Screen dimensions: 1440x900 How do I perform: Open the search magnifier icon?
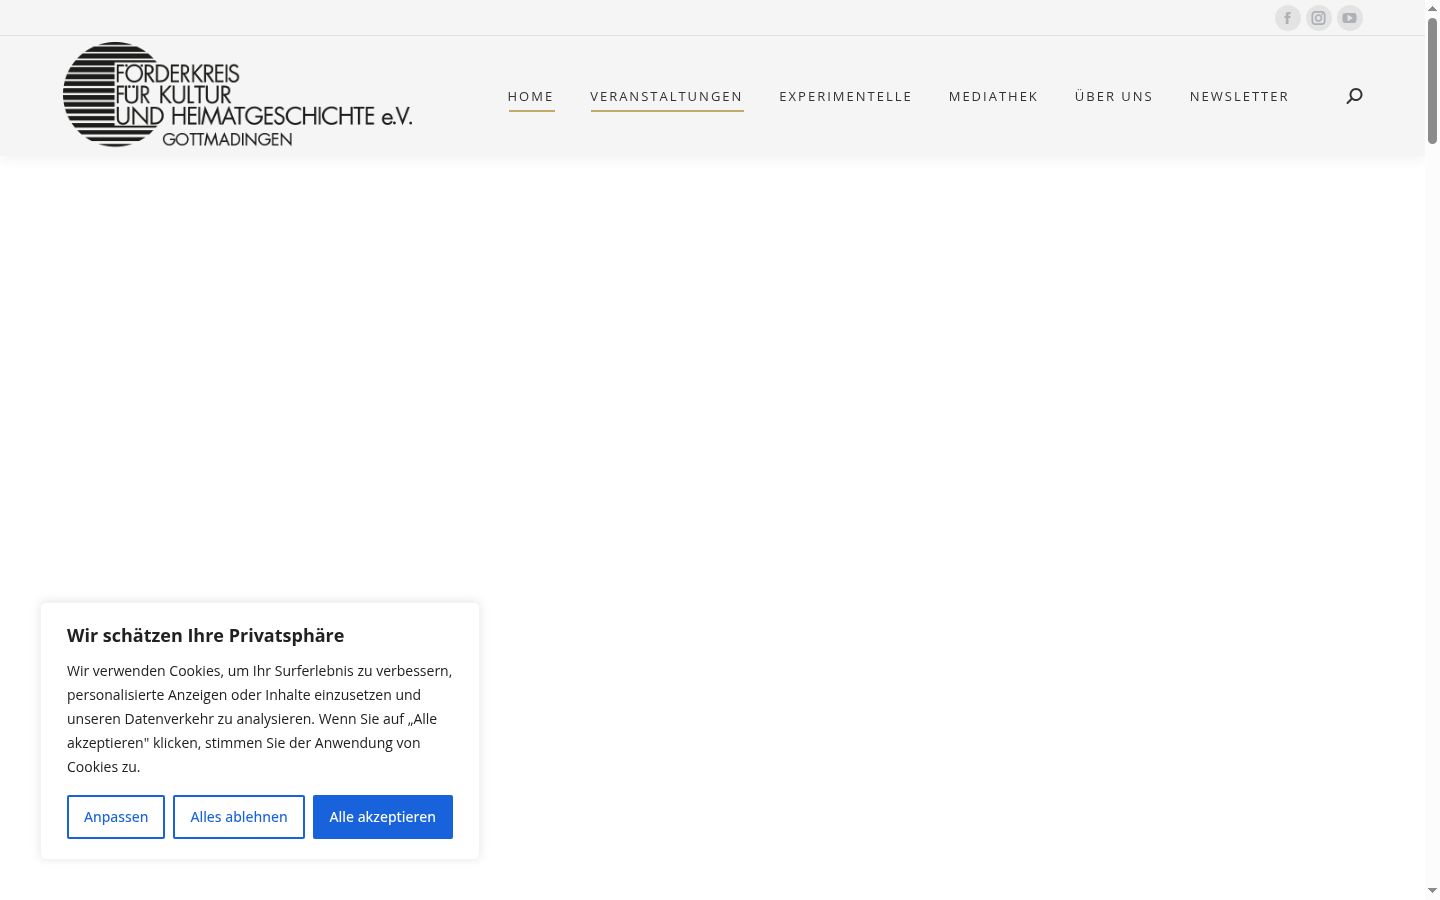click(x=1355, y=96)
